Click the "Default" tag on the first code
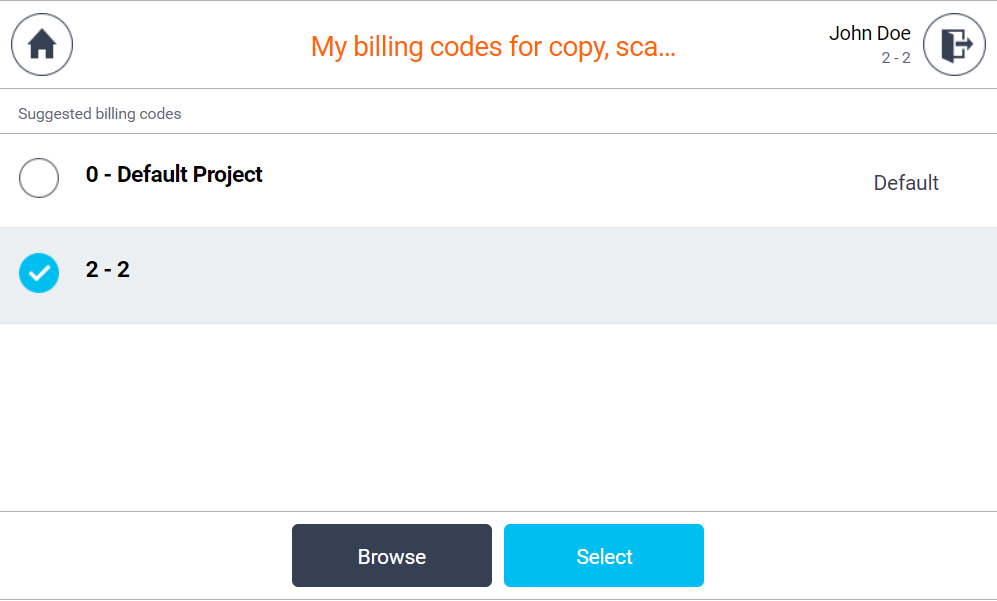 pyautogui.click(x=906, y=183)
